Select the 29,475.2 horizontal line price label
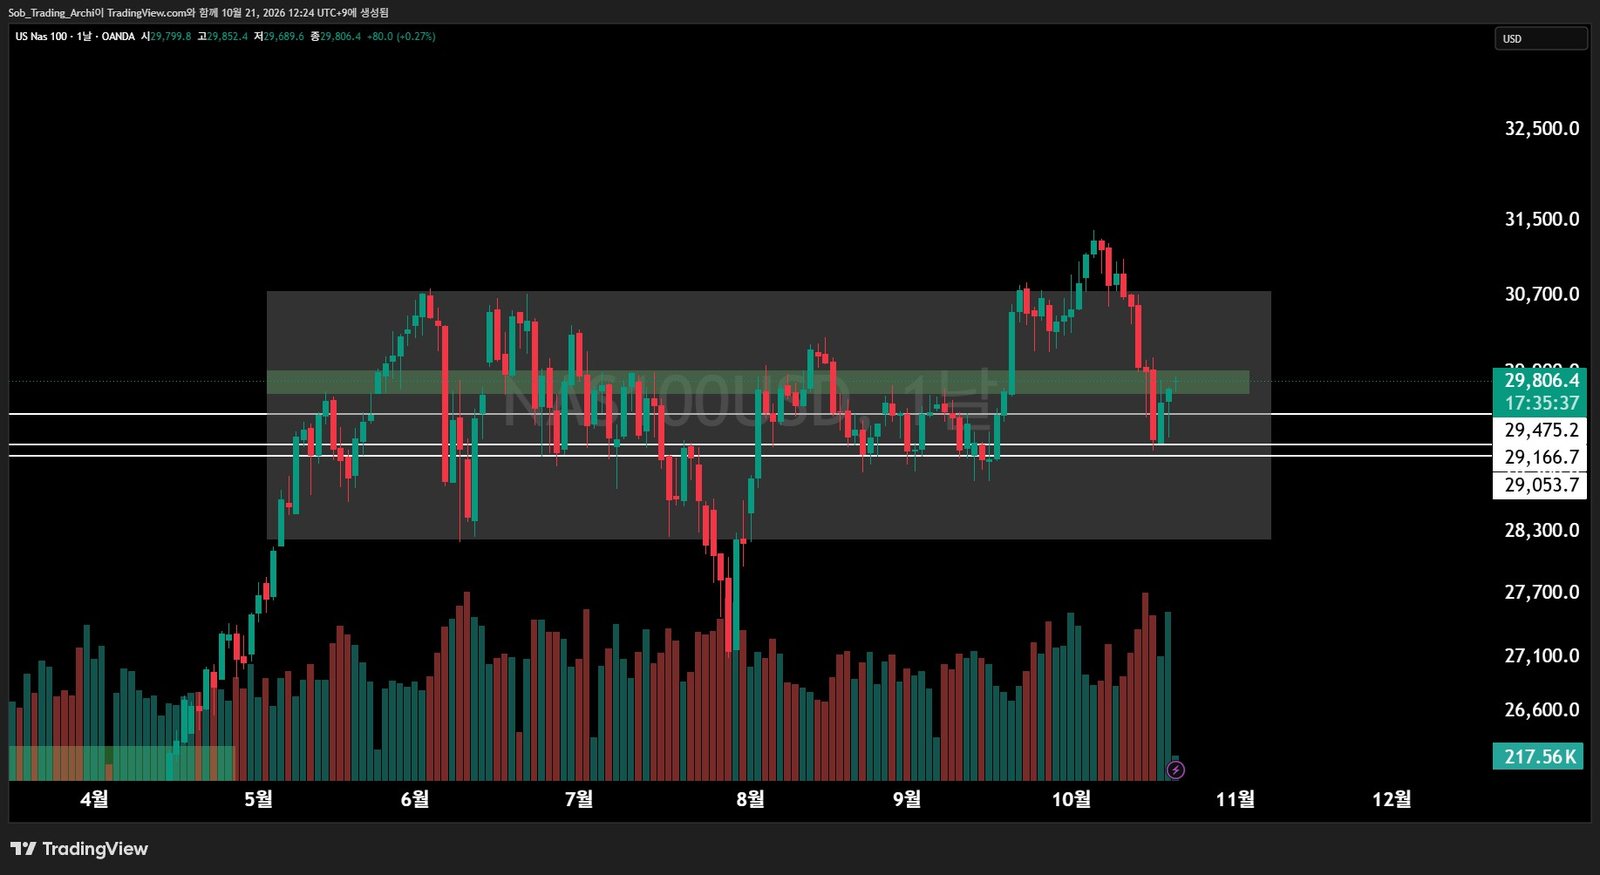 click(x=1541, y=430)
